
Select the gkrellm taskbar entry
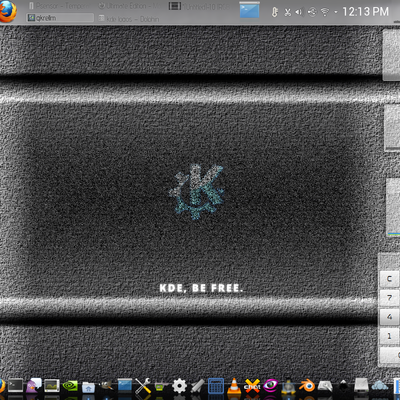click(60, 18)
